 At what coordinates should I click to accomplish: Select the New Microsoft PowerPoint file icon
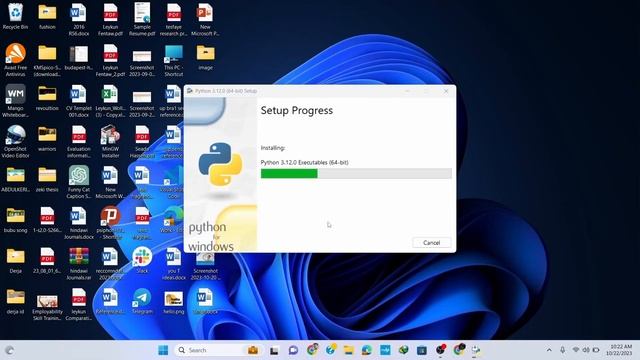205,20
